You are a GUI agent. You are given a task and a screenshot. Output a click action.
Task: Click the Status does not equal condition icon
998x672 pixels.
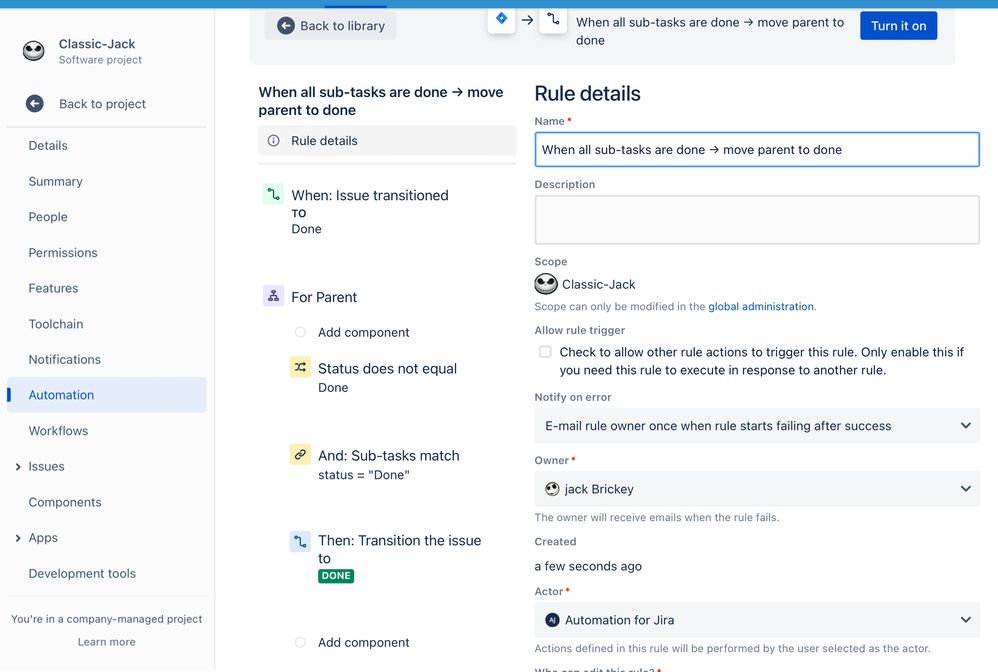point(300,367)
